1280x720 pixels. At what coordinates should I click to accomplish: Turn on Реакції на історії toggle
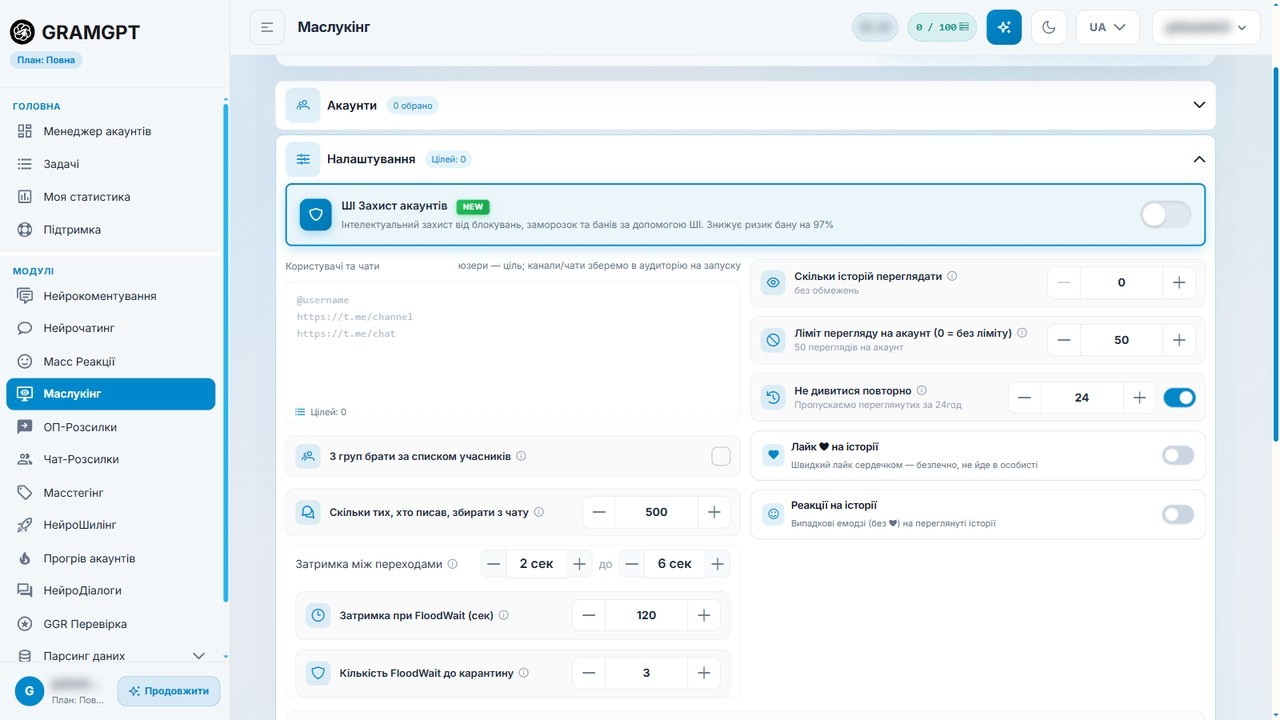pyautogui.click(x=1178, y=514)
